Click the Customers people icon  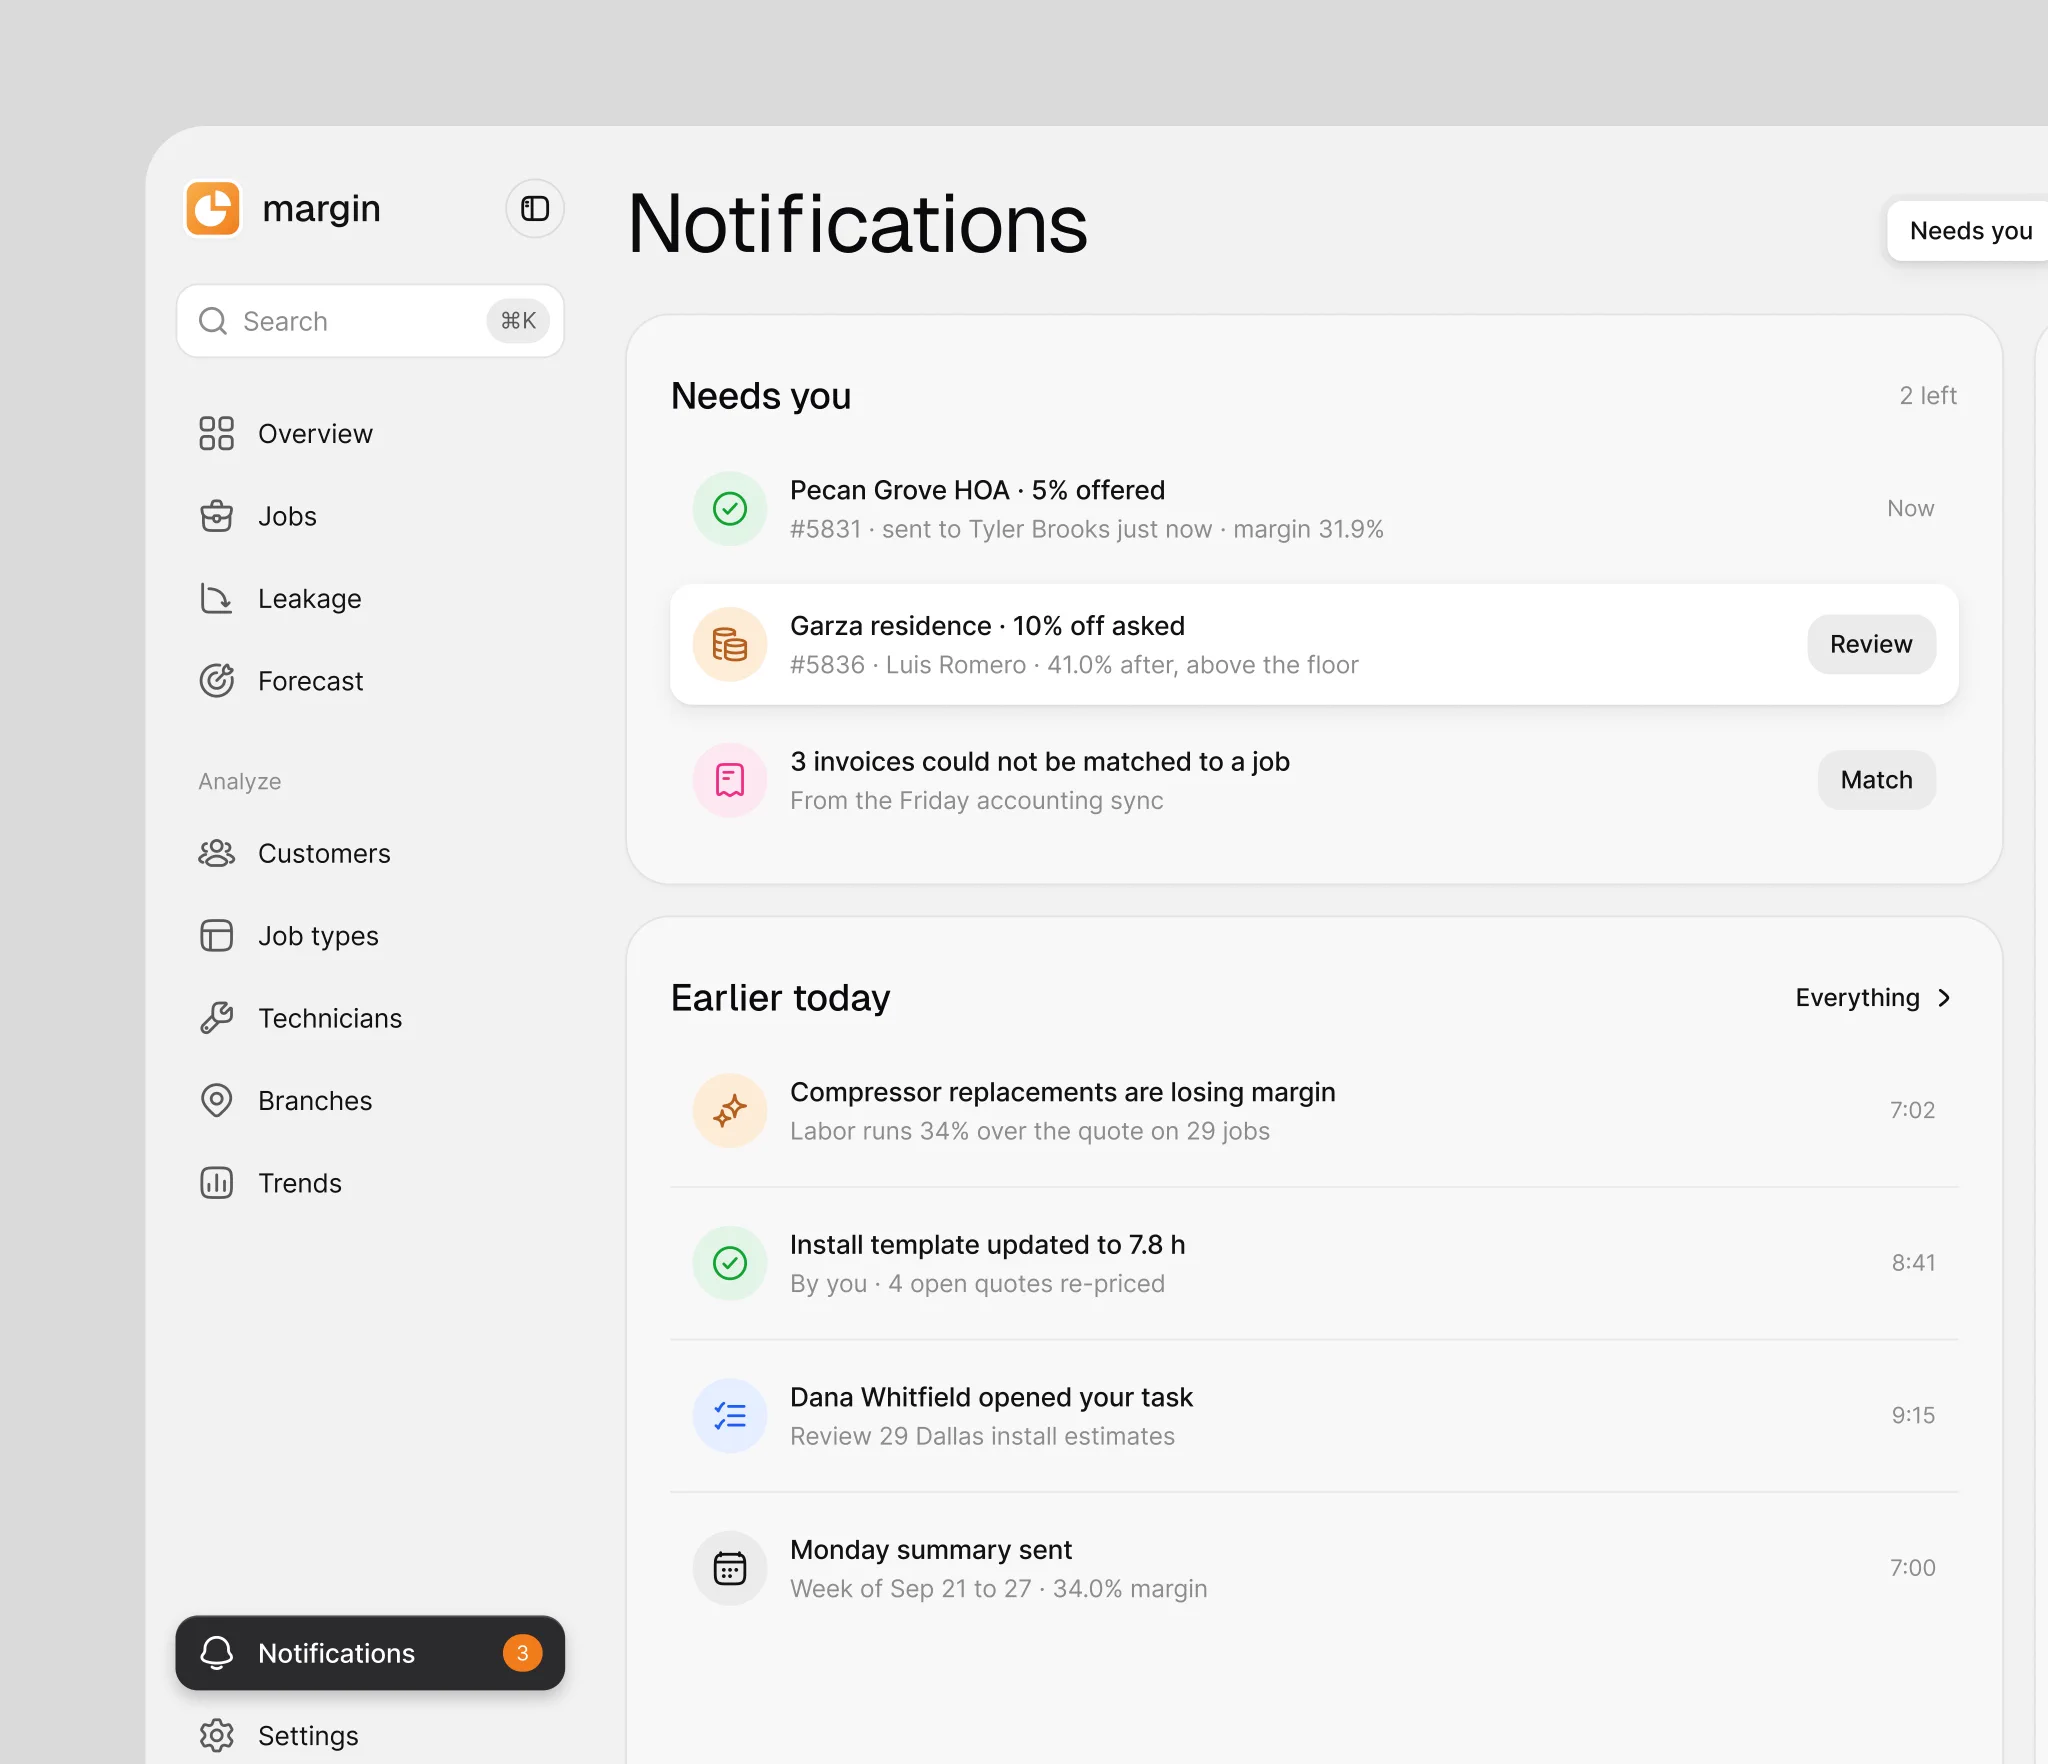(x=216, y=853)
